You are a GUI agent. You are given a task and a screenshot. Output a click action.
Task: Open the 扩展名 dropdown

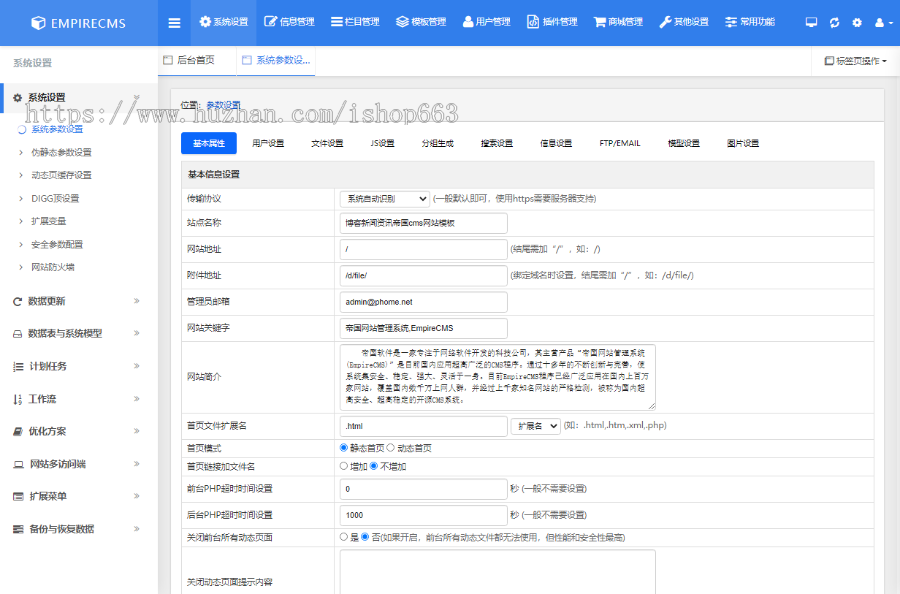(535, 426)
